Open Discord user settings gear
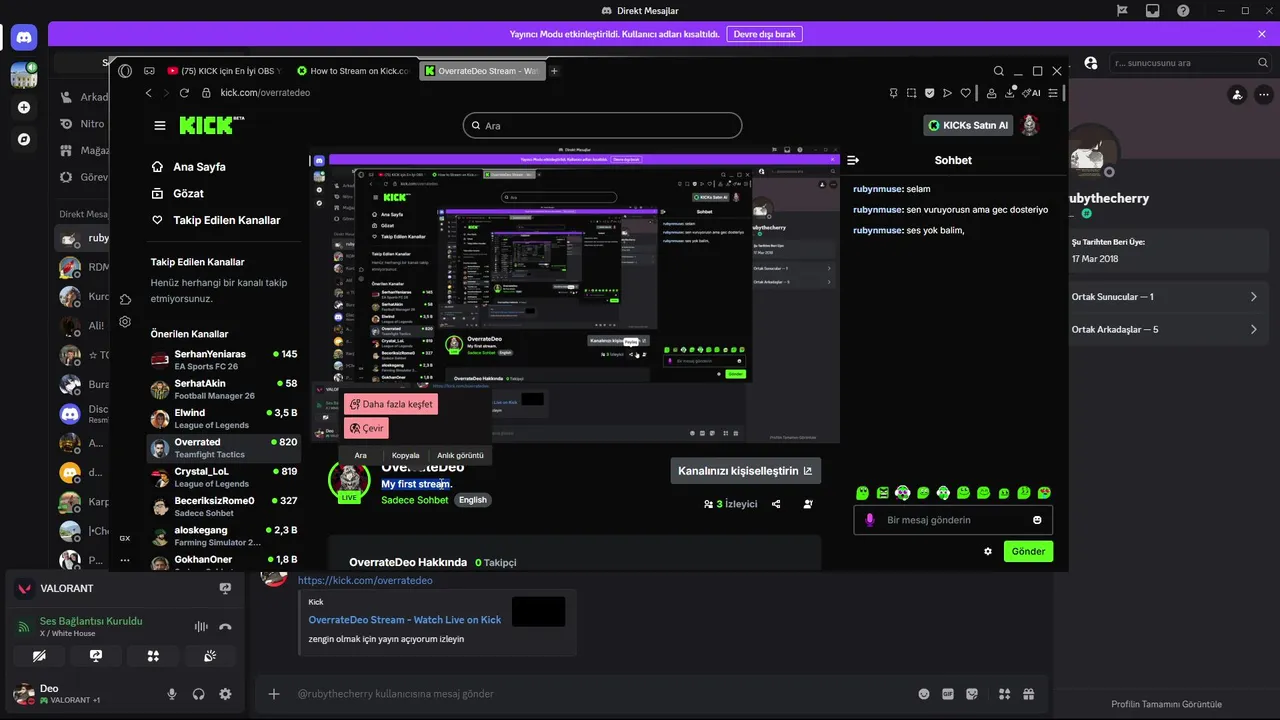Screen dimensions: 1280x720 pos(225,694)
